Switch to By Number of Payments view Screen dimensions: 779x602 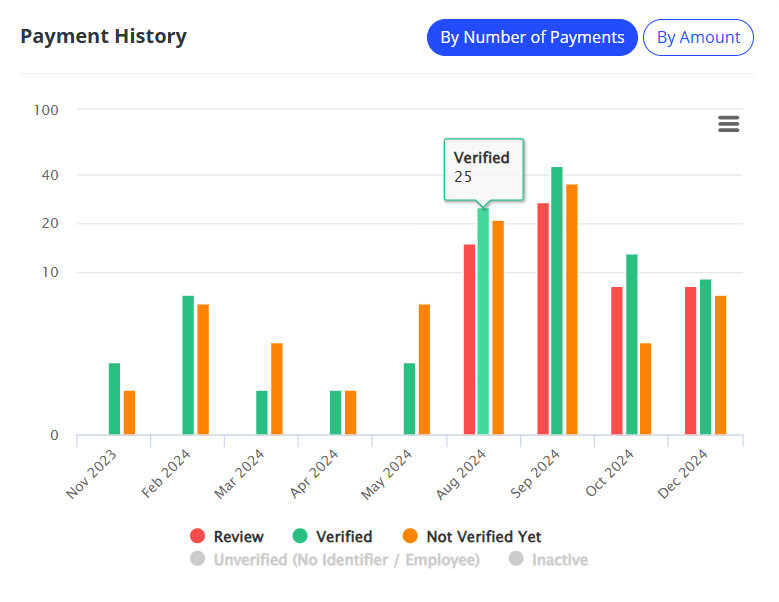click(x=532, y=38)
